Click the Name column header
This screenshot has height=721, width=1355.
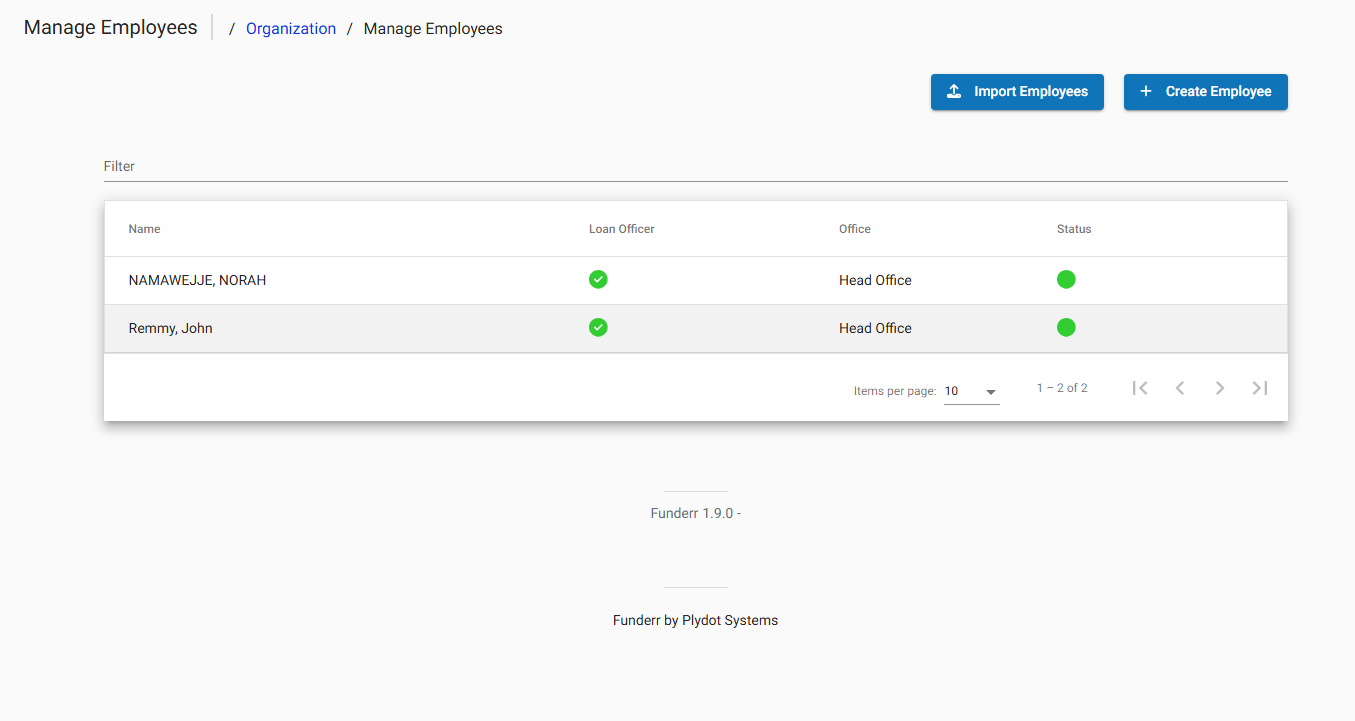pos(144,228)
